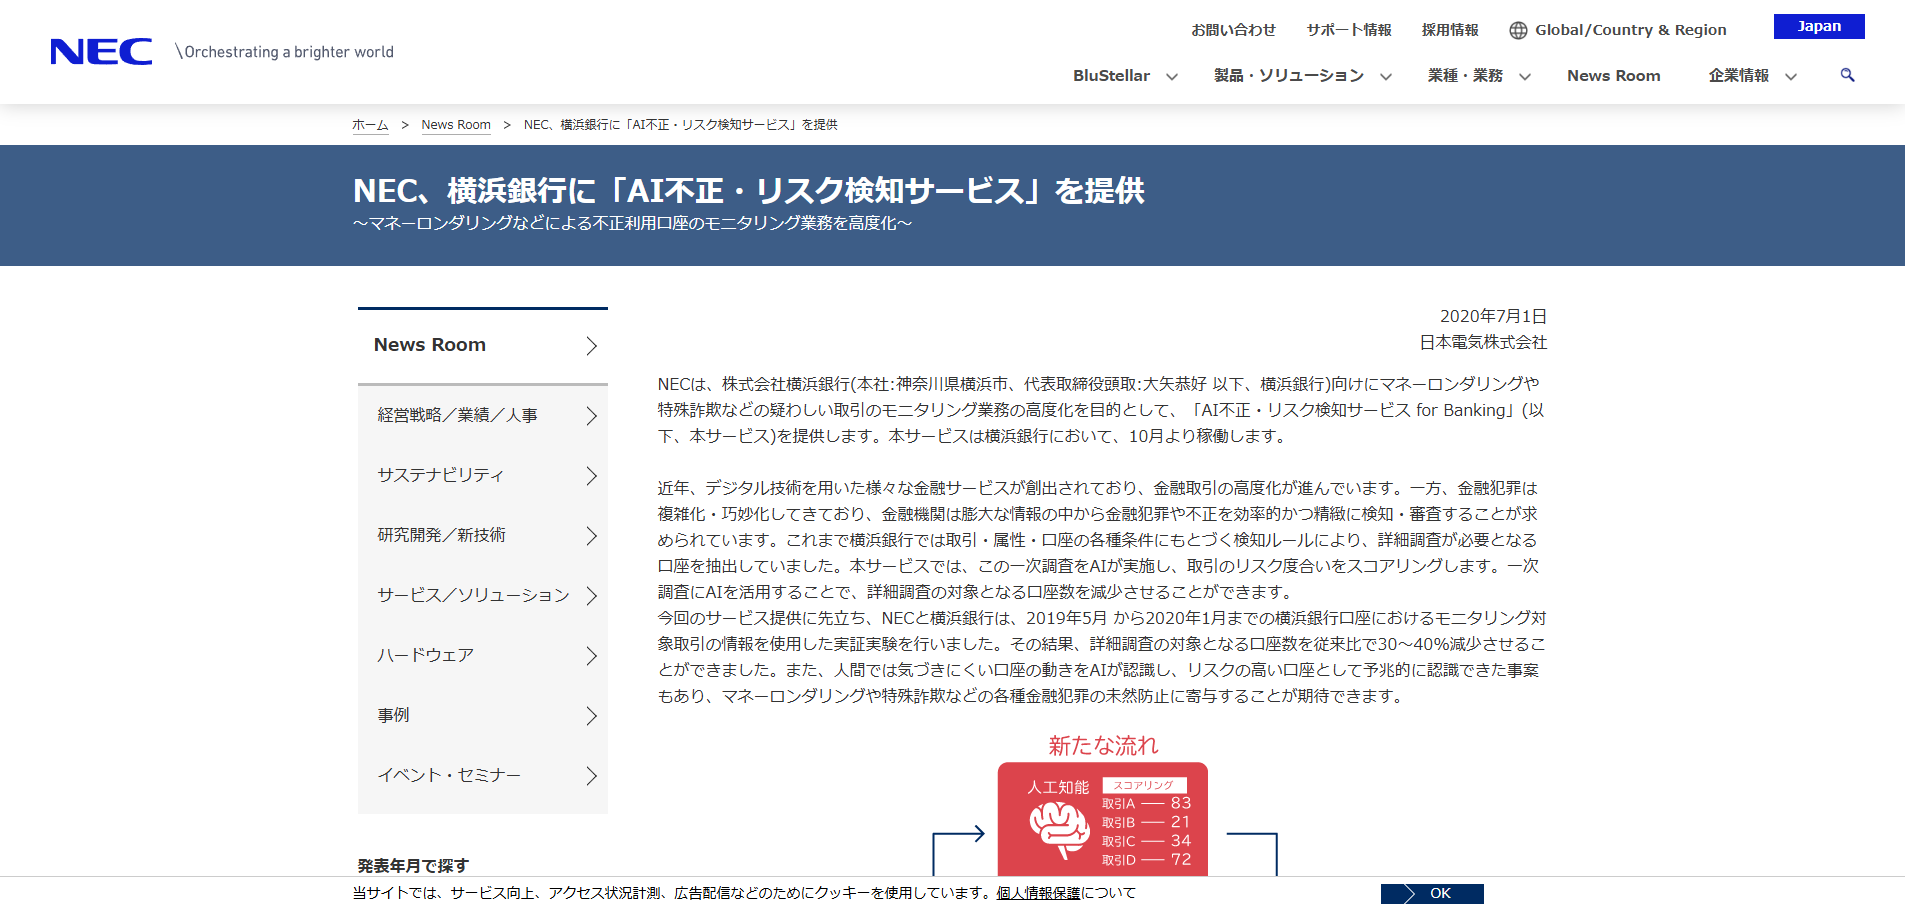Open the site search magnifier icon
Viewport: 1905px width, 911px height.
click(1847, 75)
